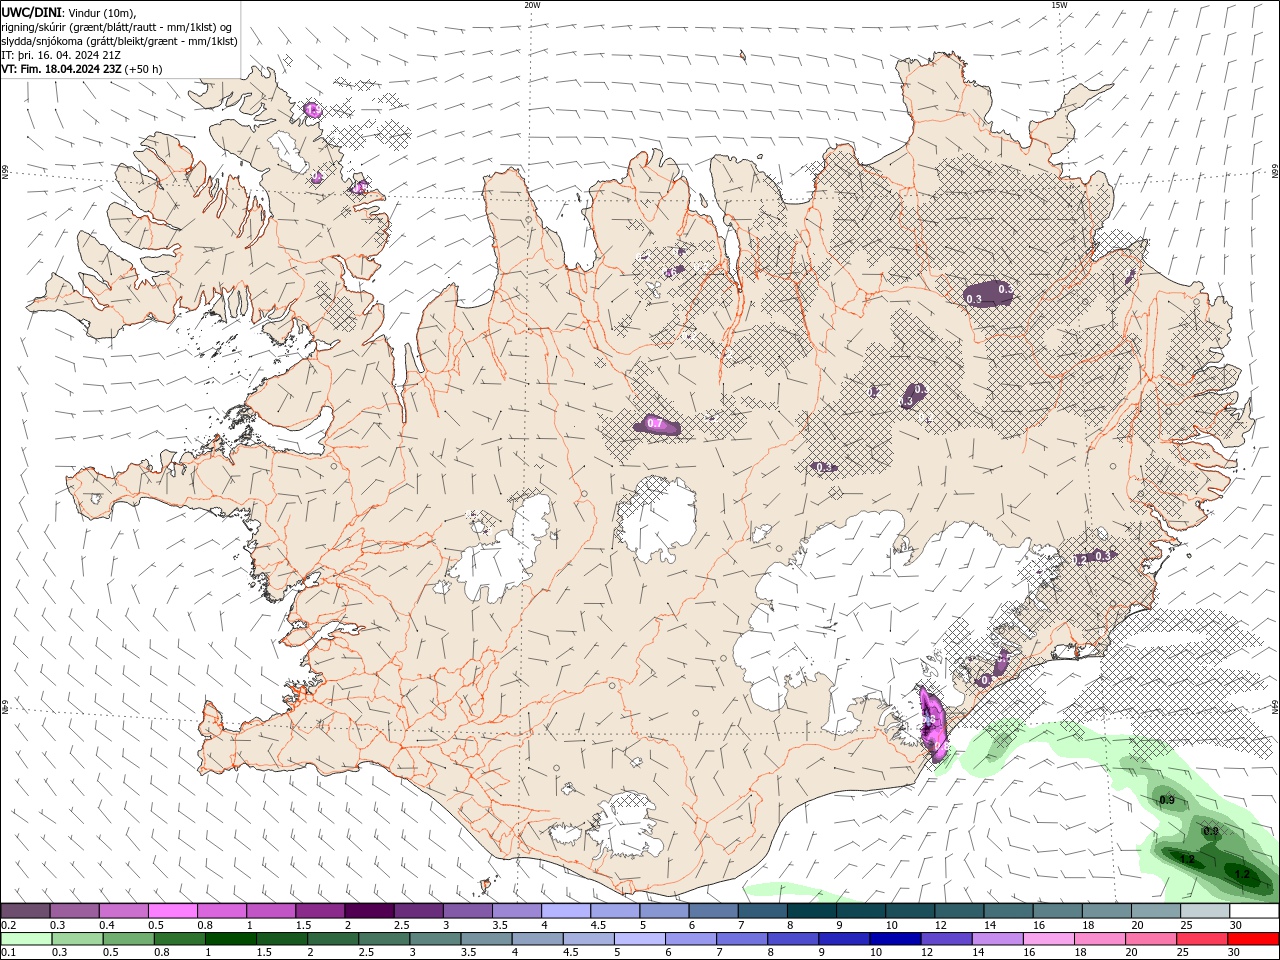Select snowfall legend swatch above 30 white
1280x960 pixels.
1254,911
